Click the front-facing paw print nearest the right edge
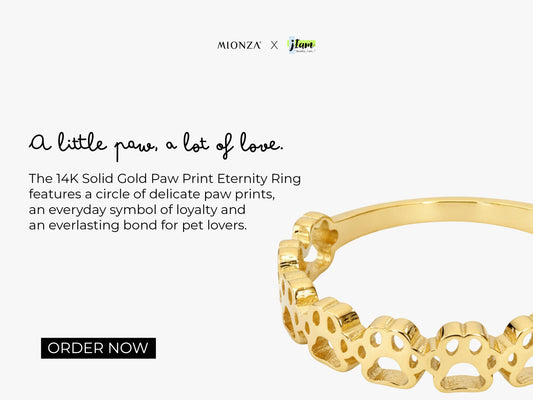This screenshot has width=533, height=400. (518, 352)
